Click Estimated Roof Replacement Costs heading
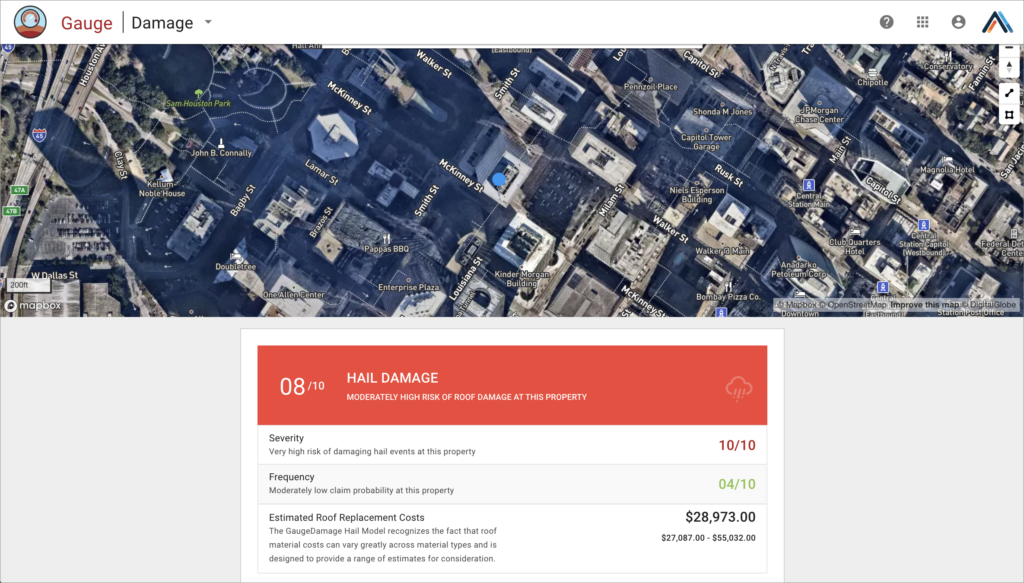The image size is (1024, 583). click(347, 518)
